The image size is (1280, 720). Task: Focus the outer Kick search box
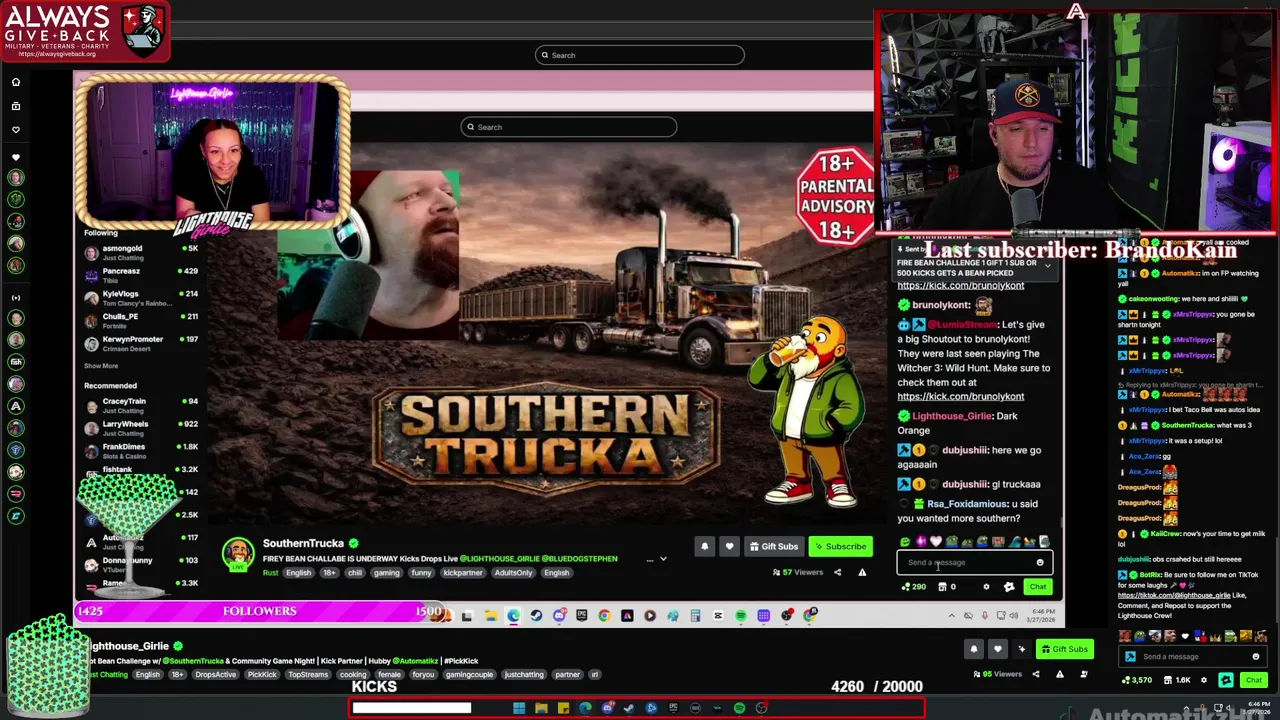(x=640, y=55)
